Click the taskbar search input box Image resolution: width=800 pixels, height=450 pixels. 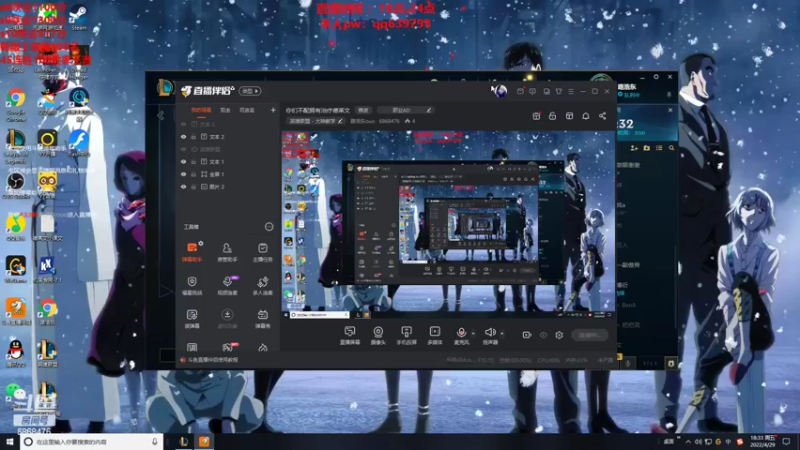[92, 442]
